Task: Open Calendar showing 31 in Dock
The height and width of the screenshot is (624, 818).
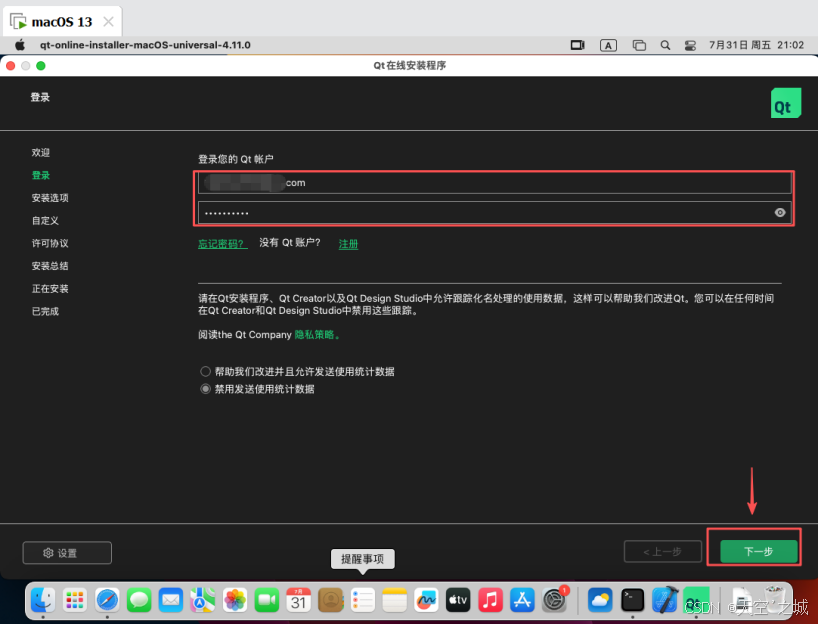Action: click(298, 600)
